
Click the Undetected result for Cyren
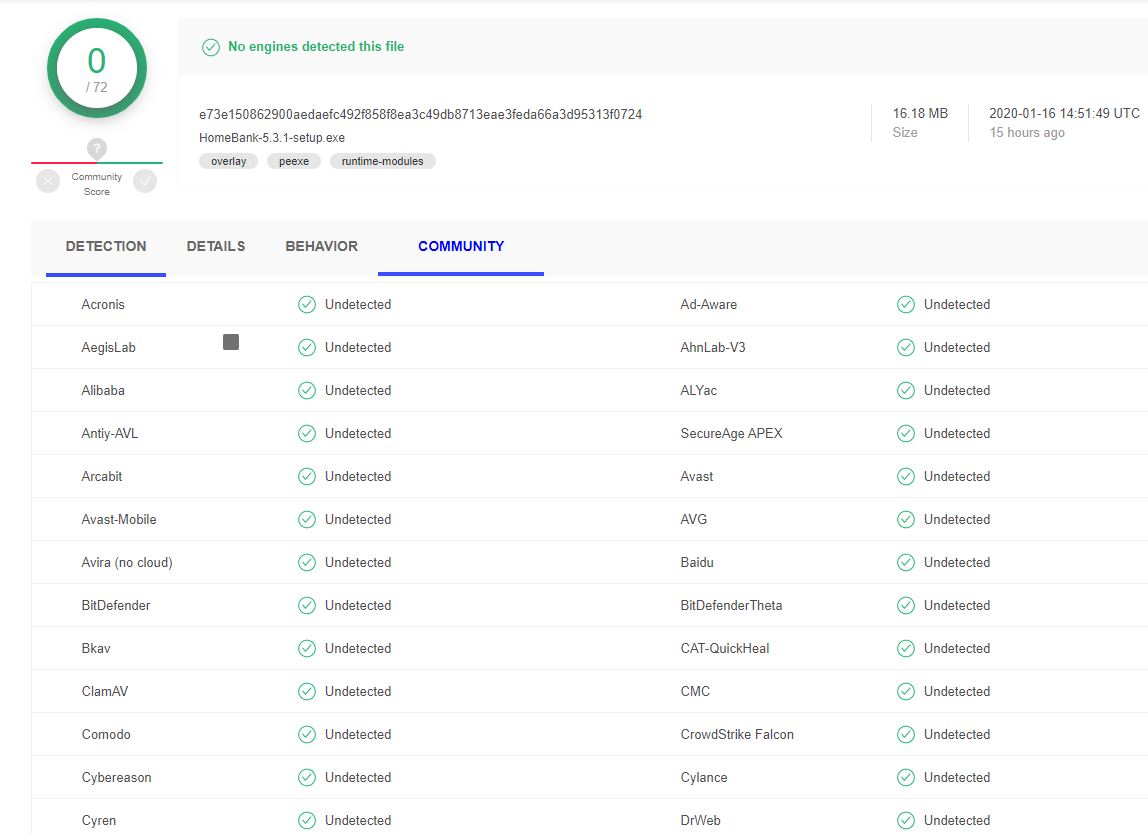(x=358, y=820)
